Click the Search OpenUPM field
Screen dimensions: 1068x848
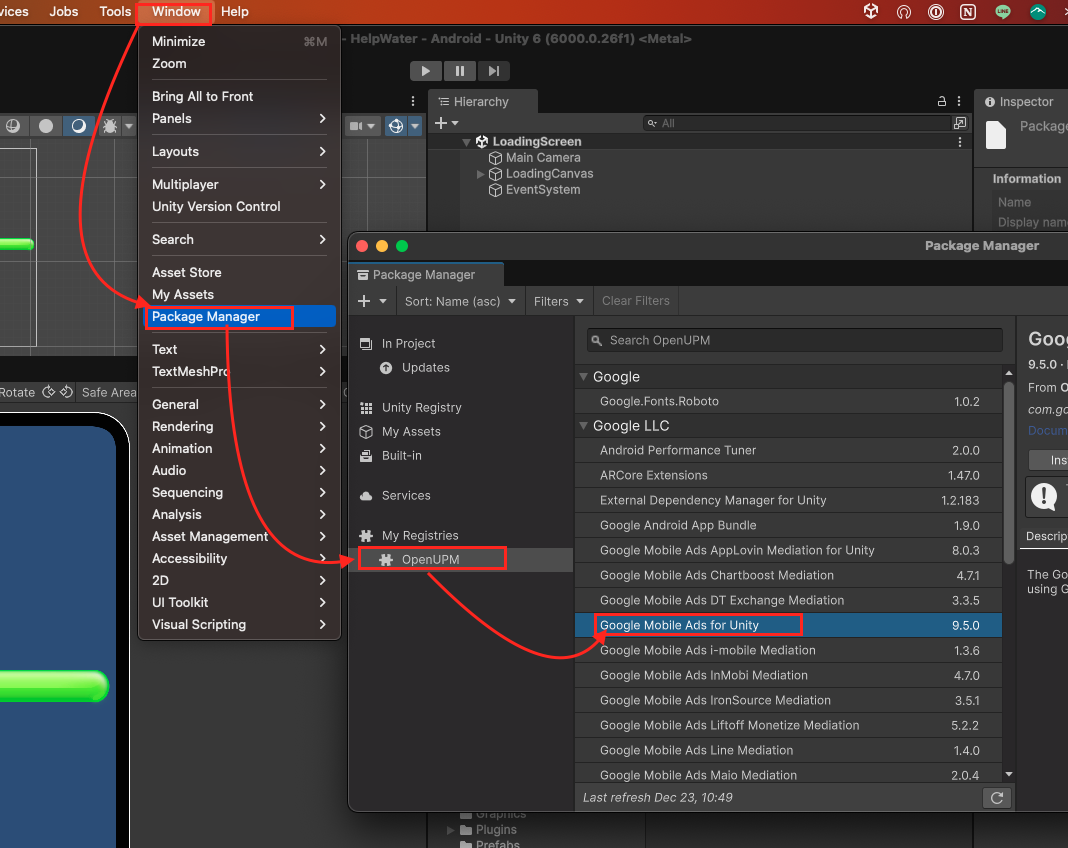(x=795, y=341)
